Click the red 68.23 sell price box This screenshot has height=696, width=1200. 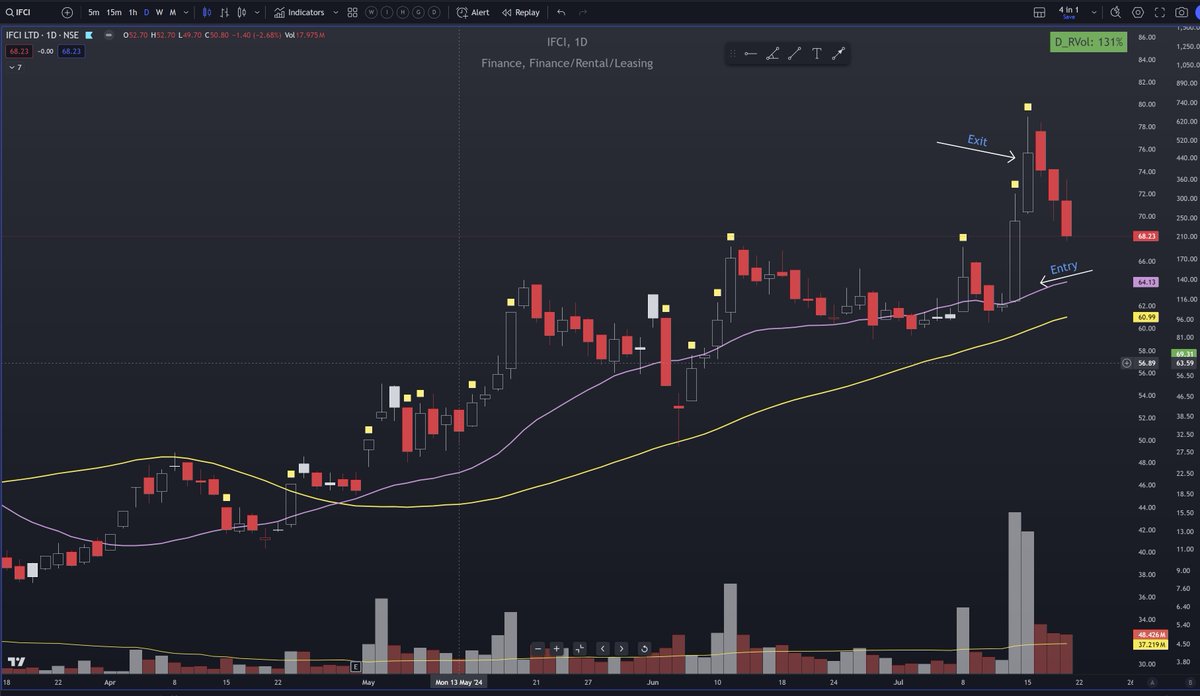[x=21, y=51]
